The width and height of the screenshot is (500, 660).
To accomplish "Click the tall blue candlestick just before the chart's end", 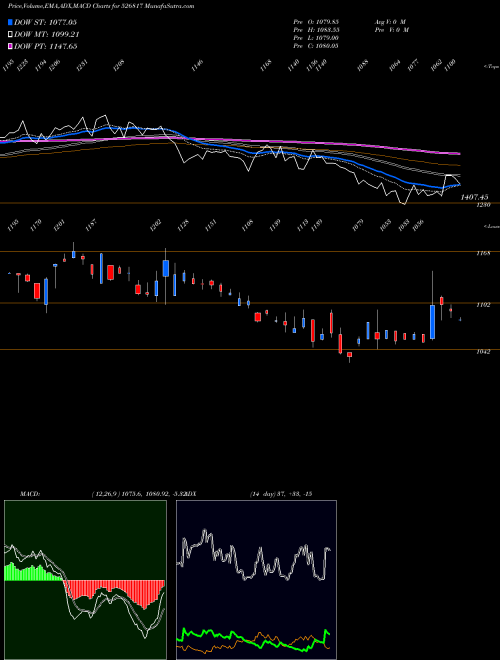I will pyautogui.click(x=432, y=322).
